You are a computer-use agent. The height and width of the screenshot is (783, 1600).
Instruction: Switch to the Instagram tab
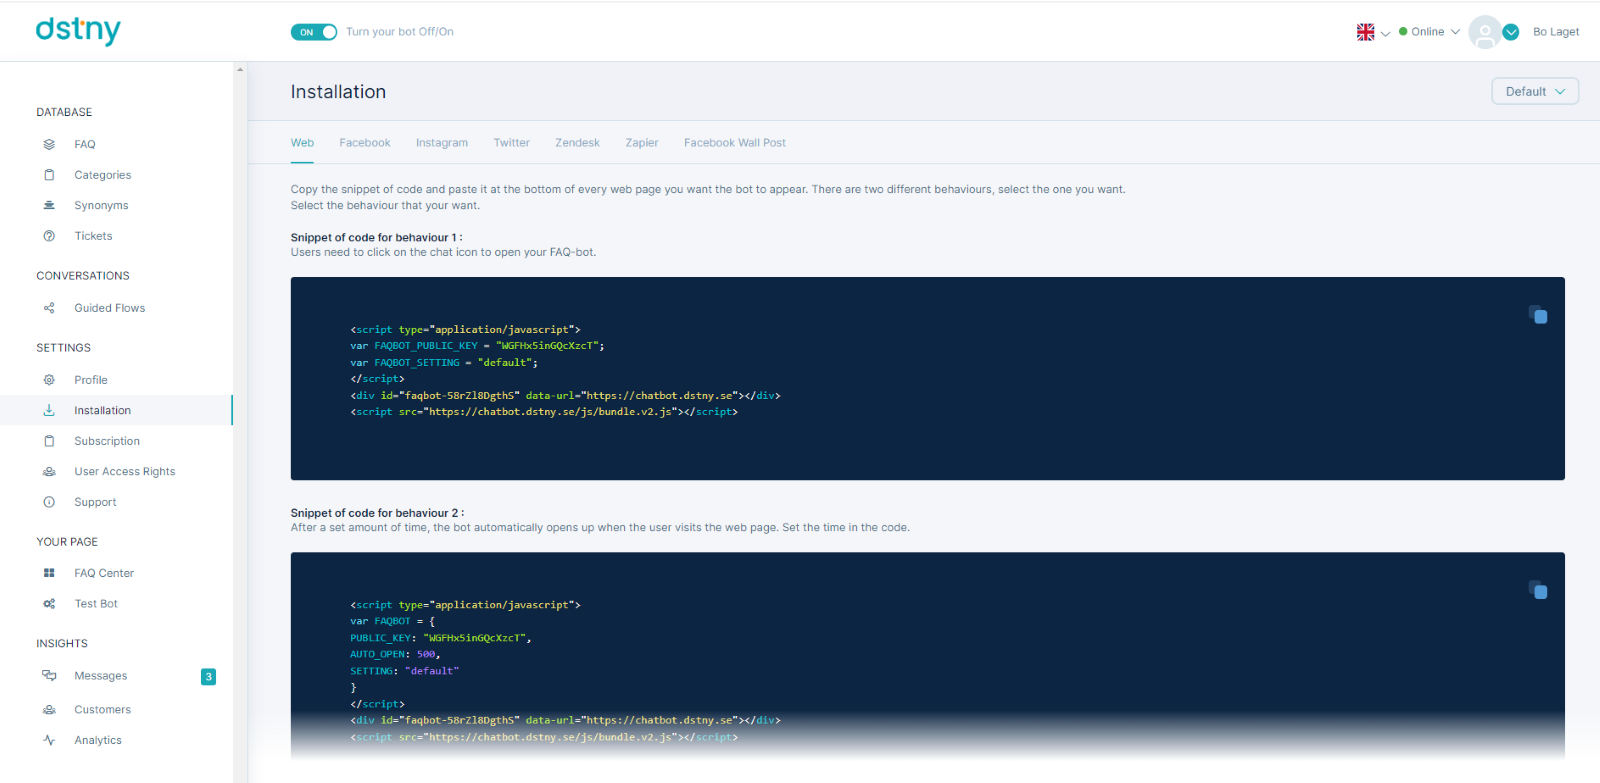click(442, 143)
